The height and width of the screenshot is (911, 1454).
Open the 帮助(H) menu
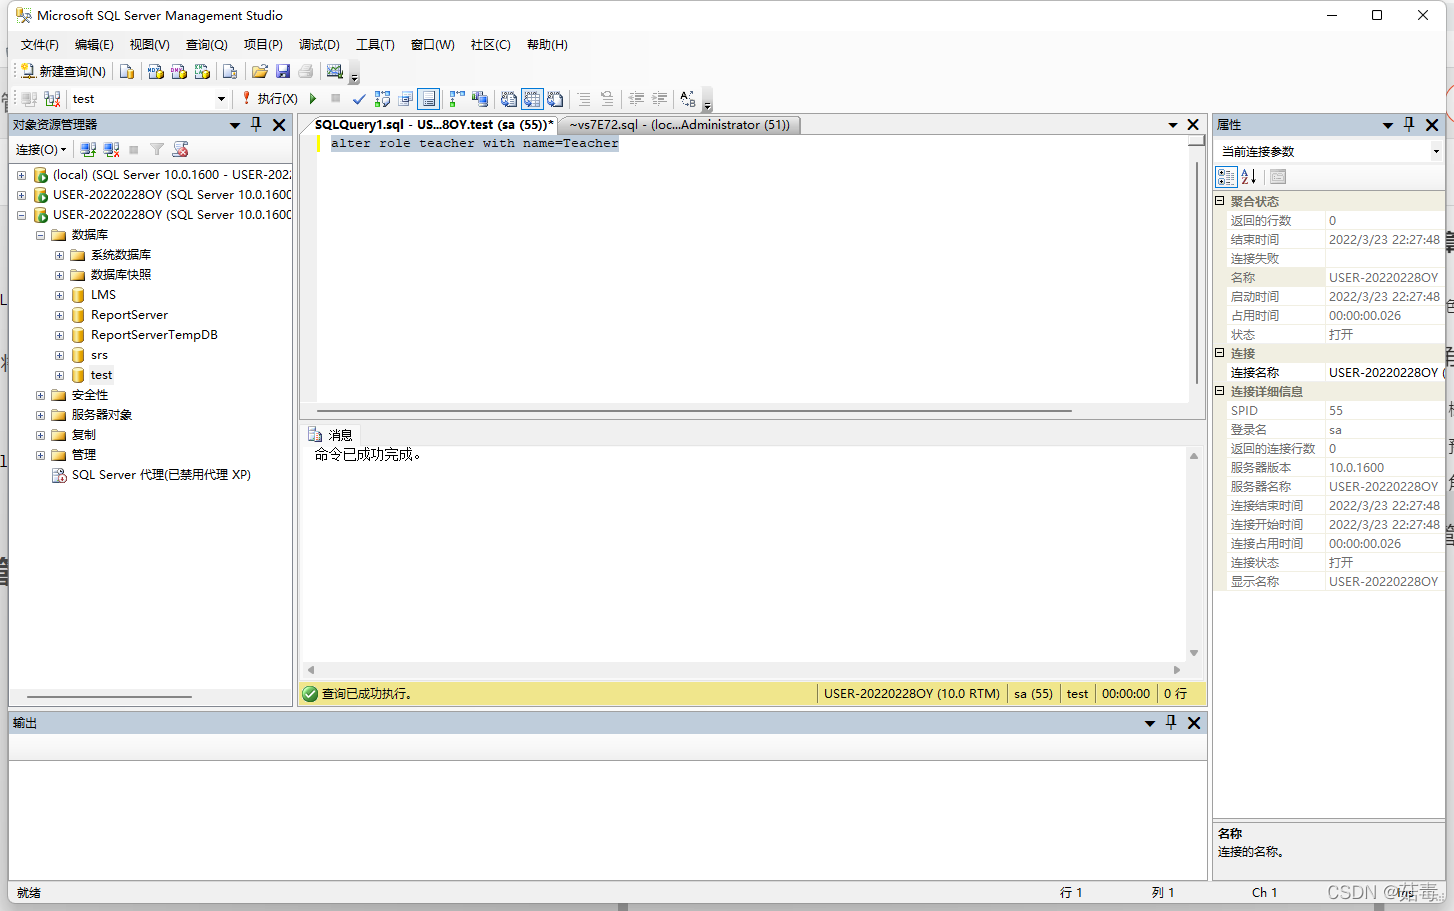pyautogui.click(x=547, y=45)
